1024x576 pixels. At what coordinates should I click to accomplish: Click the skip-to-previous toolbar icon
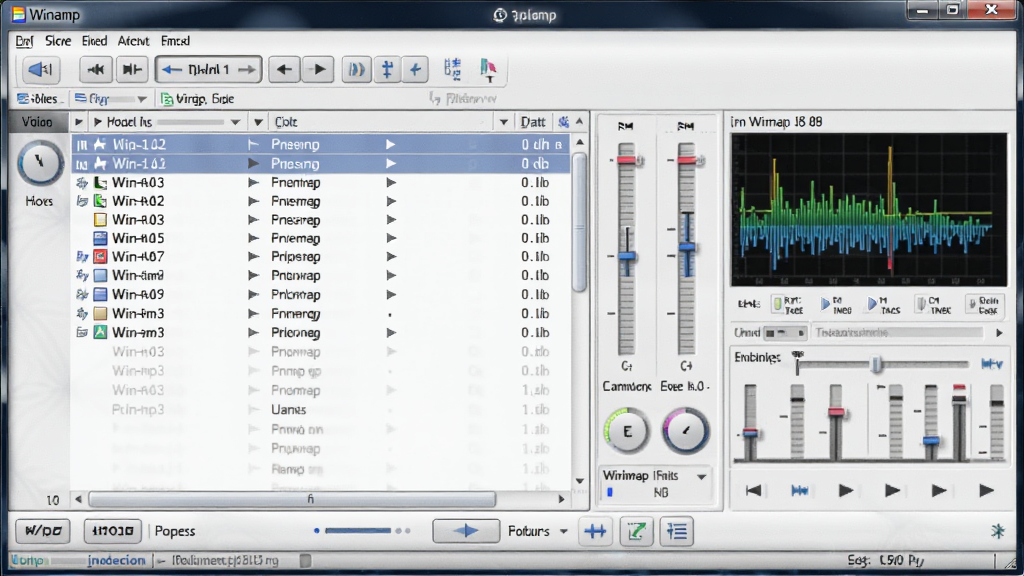96,69
